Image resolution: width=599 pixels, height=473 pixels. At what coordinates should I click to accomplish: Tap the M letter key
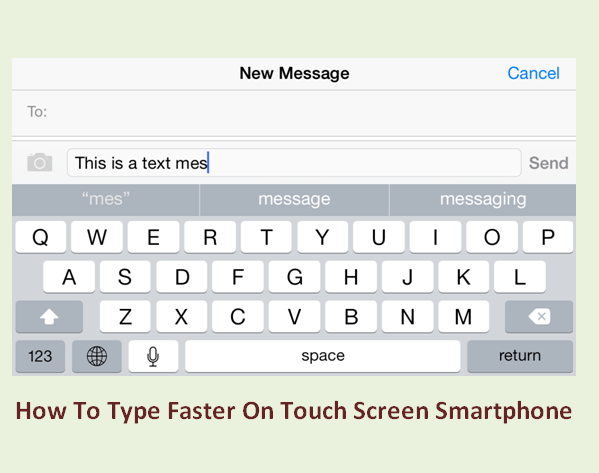(x=463, y=316)
